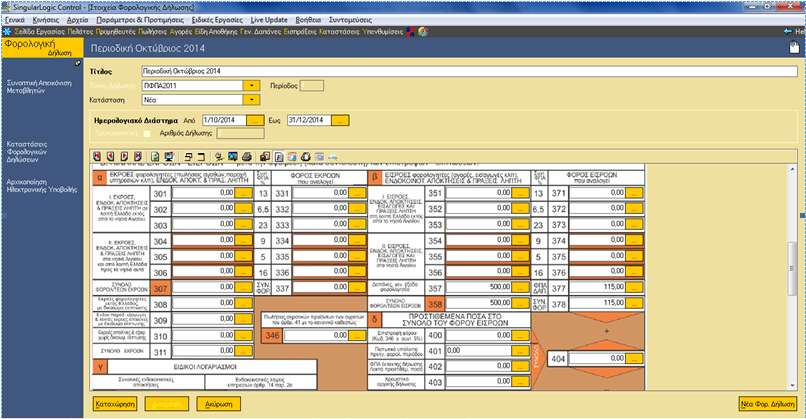The height and width of the screenshot is (419, 806).
Task: Click the highlighted page toolbar icon
Action: tap(279, 157)
